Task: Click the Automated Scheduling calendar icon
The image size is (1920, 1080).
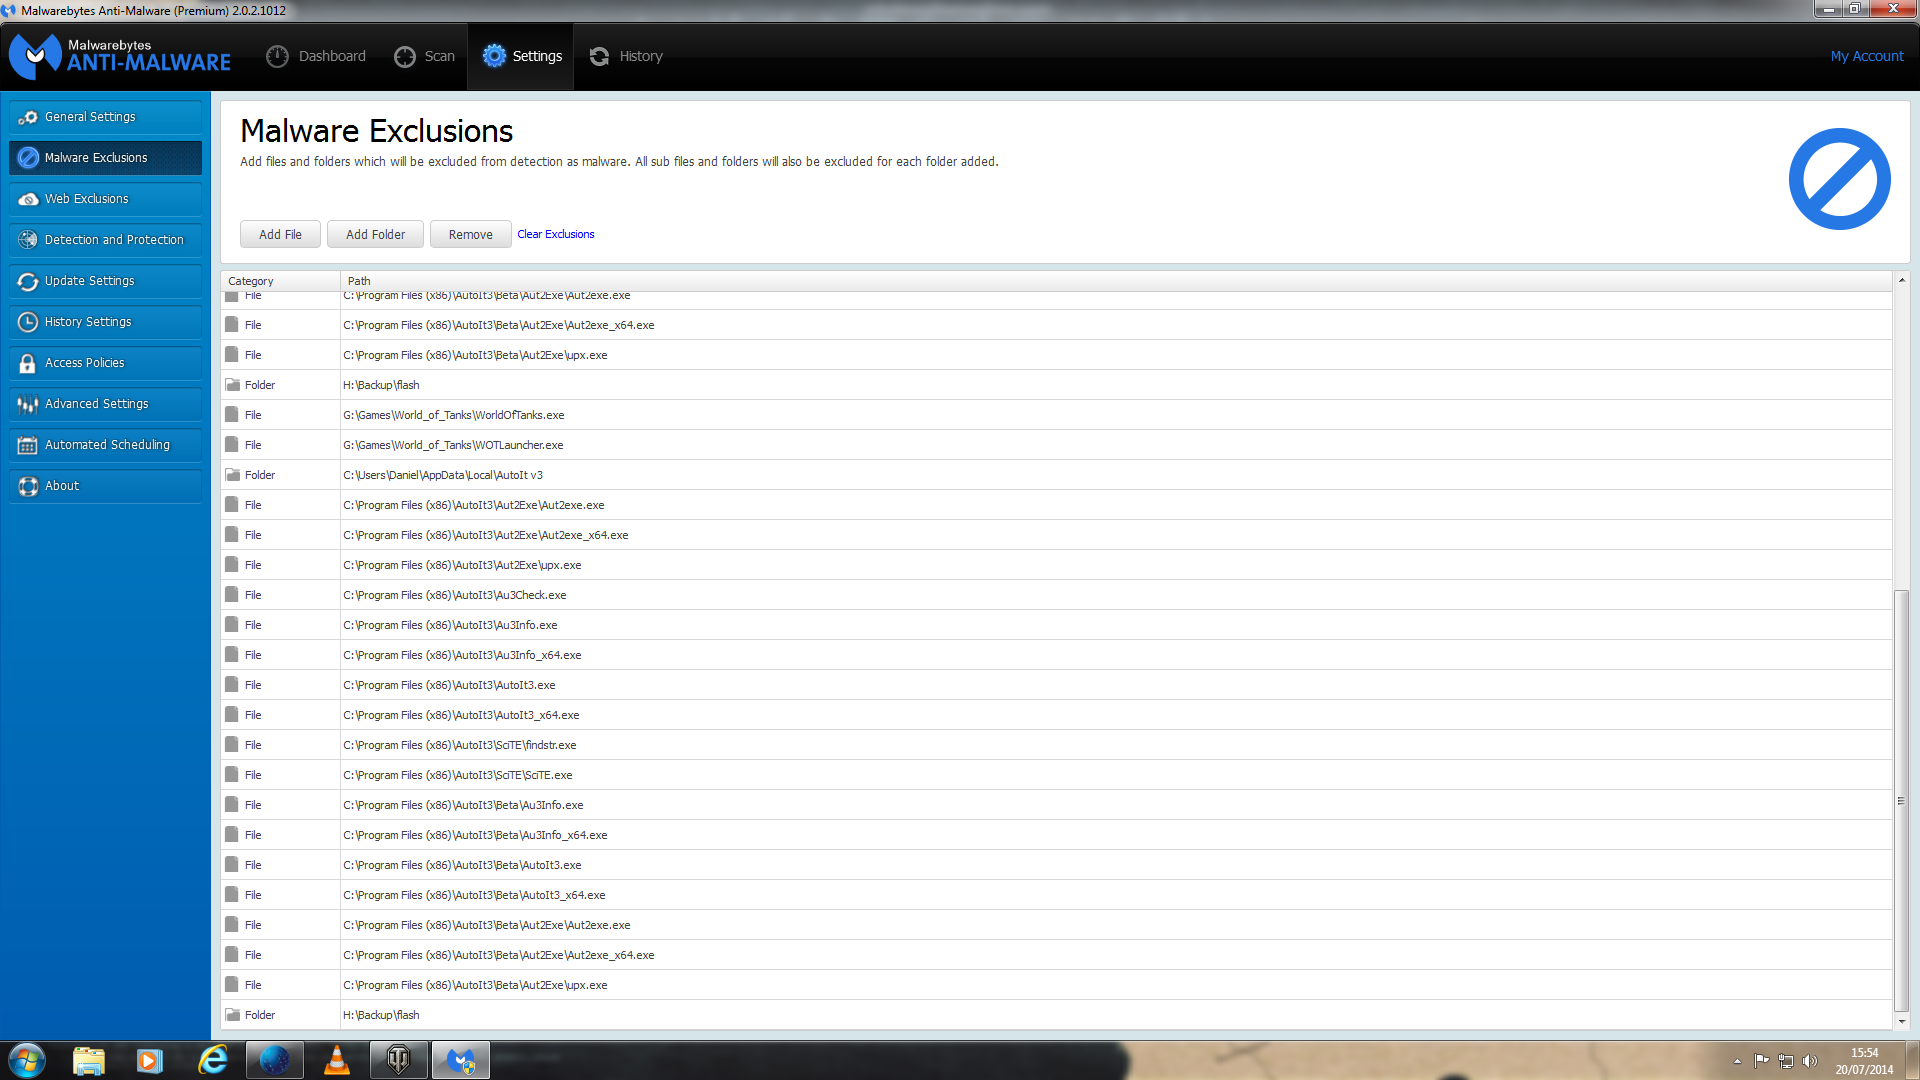Action: click(x=28, y=445)
